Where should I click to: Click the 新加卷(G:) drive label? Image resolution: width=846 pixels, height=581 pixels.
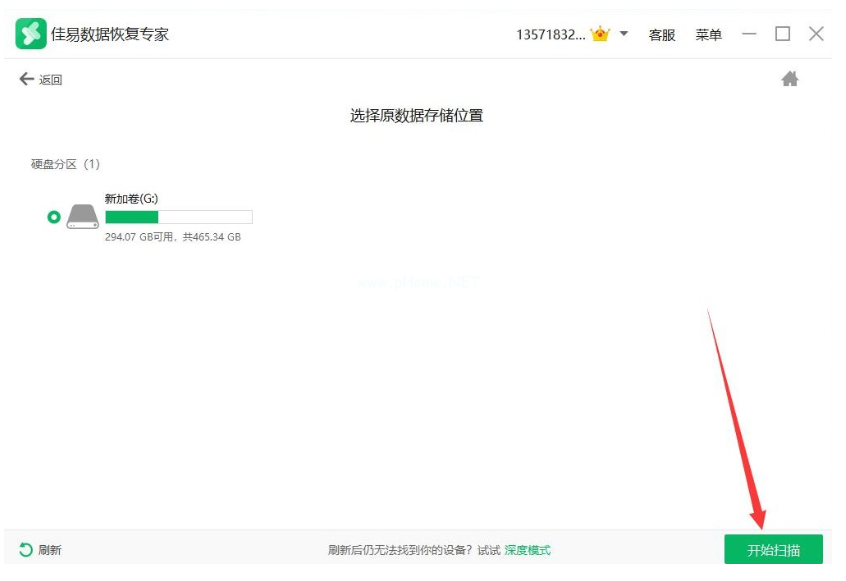tap(131, 199)
